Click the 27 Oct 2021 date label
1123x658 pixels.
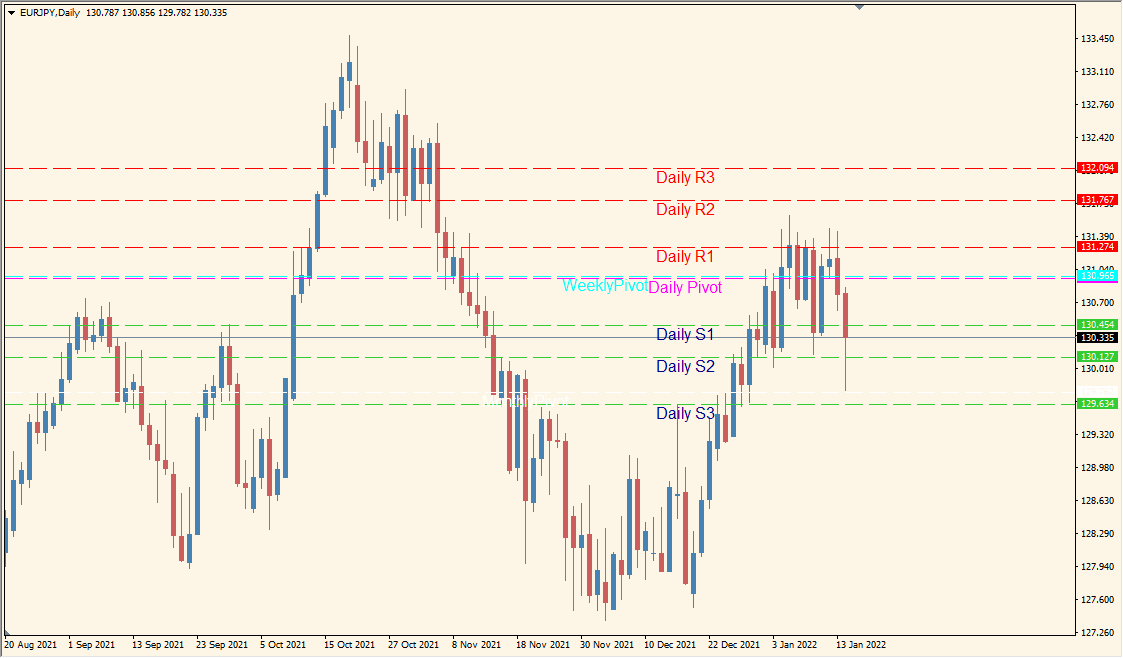click(x=413, y=644)
